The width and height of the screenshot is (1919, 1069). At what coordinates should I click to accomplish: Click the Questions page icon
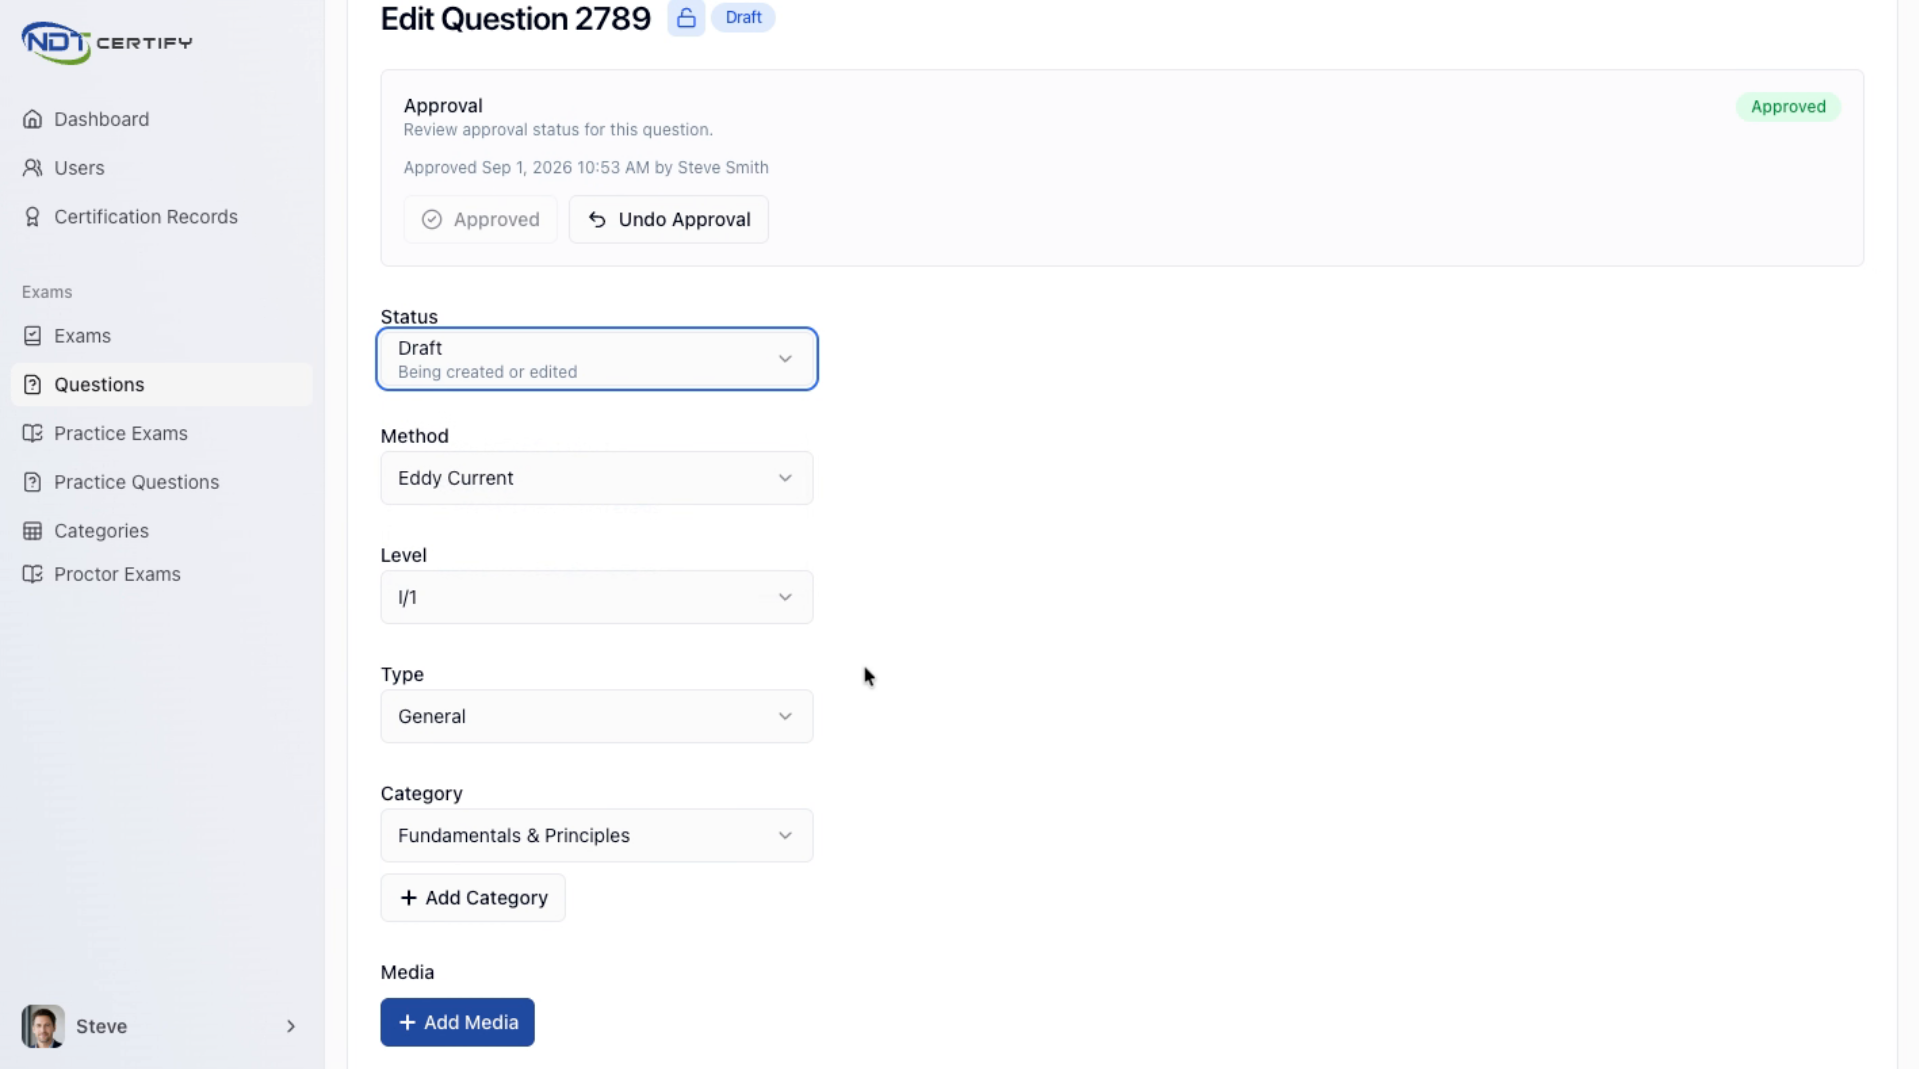33,385
